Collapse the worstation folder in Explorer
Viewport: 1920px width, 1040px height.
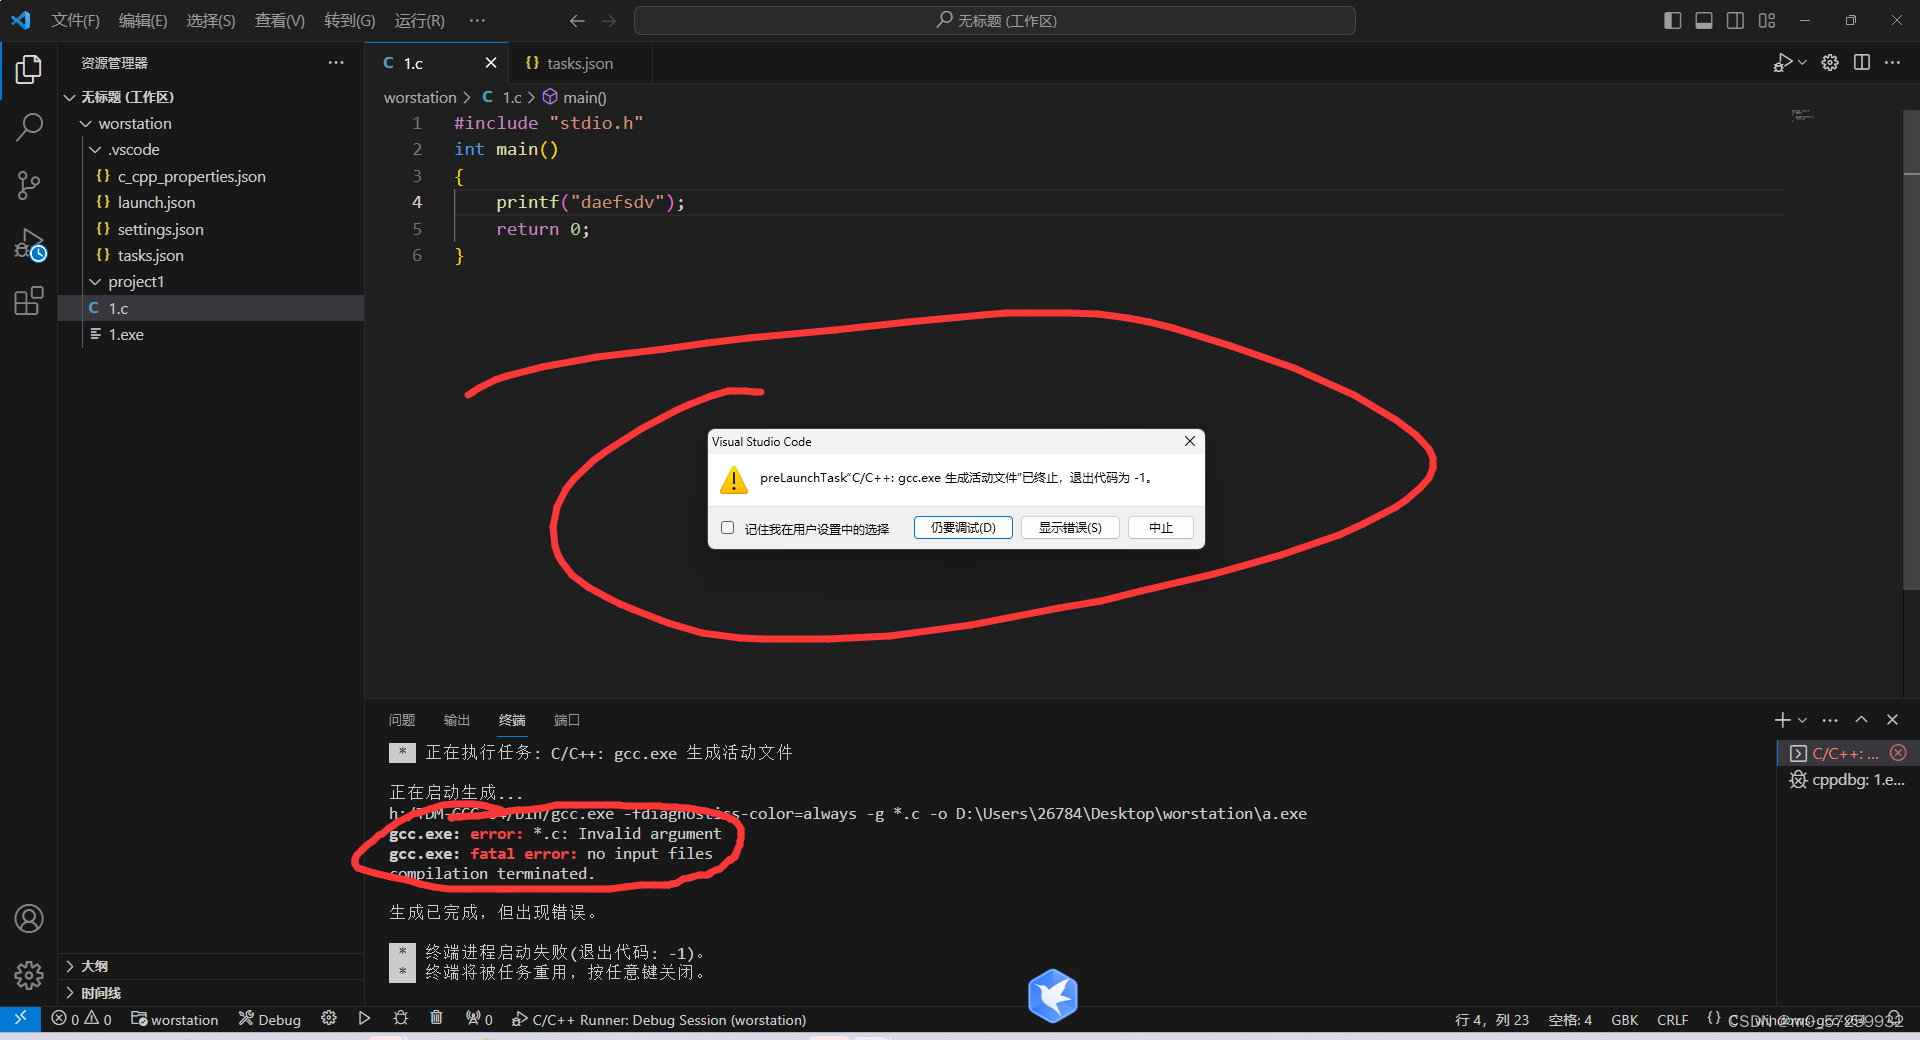[x=85, y=123]
